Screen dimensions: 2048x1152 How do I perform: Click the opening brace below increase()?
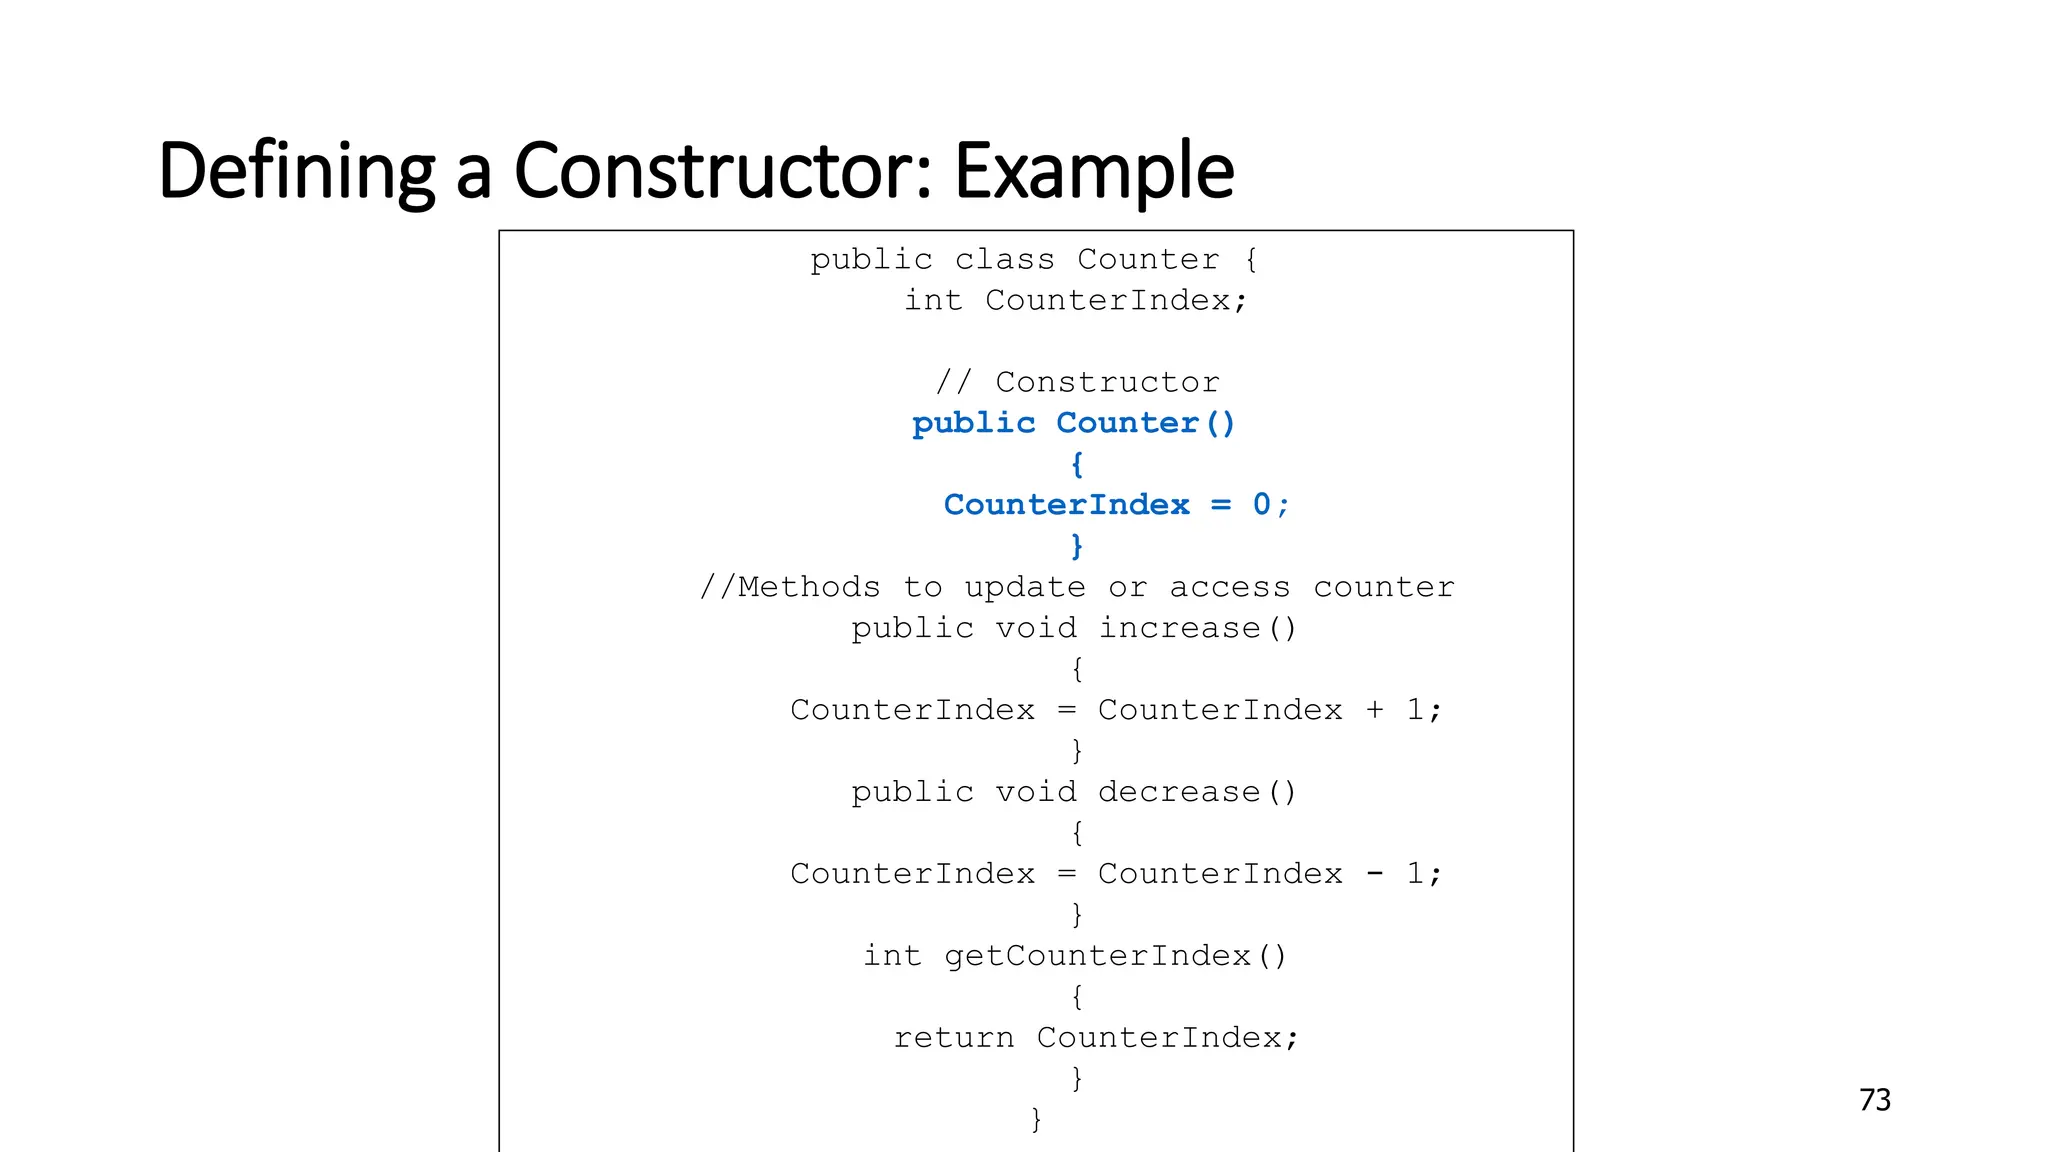1077,669
